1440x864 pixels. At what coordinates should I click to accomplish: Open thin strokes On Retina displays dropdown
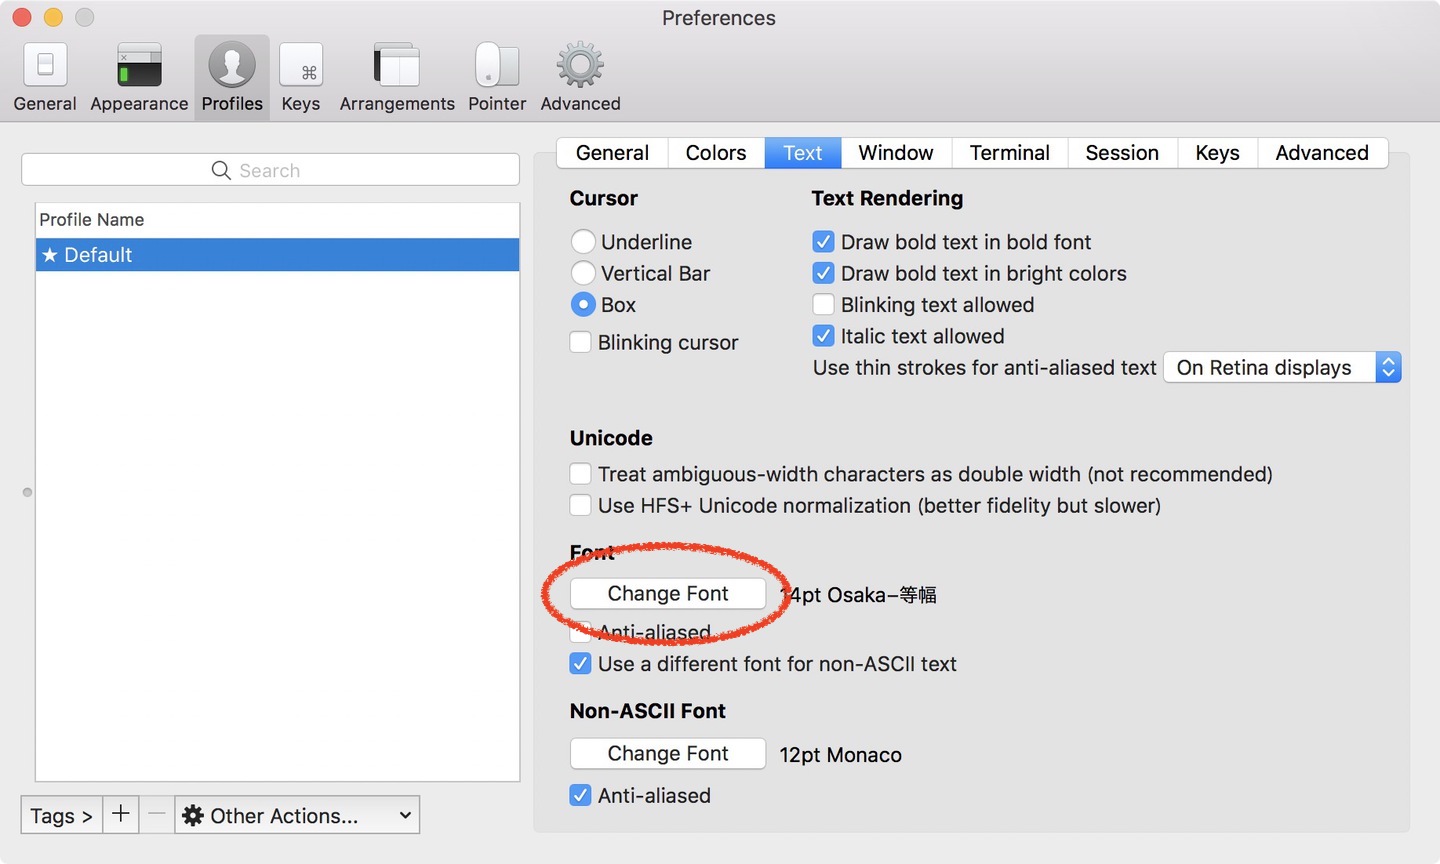pyautogui.click(x=1283, y=367)
